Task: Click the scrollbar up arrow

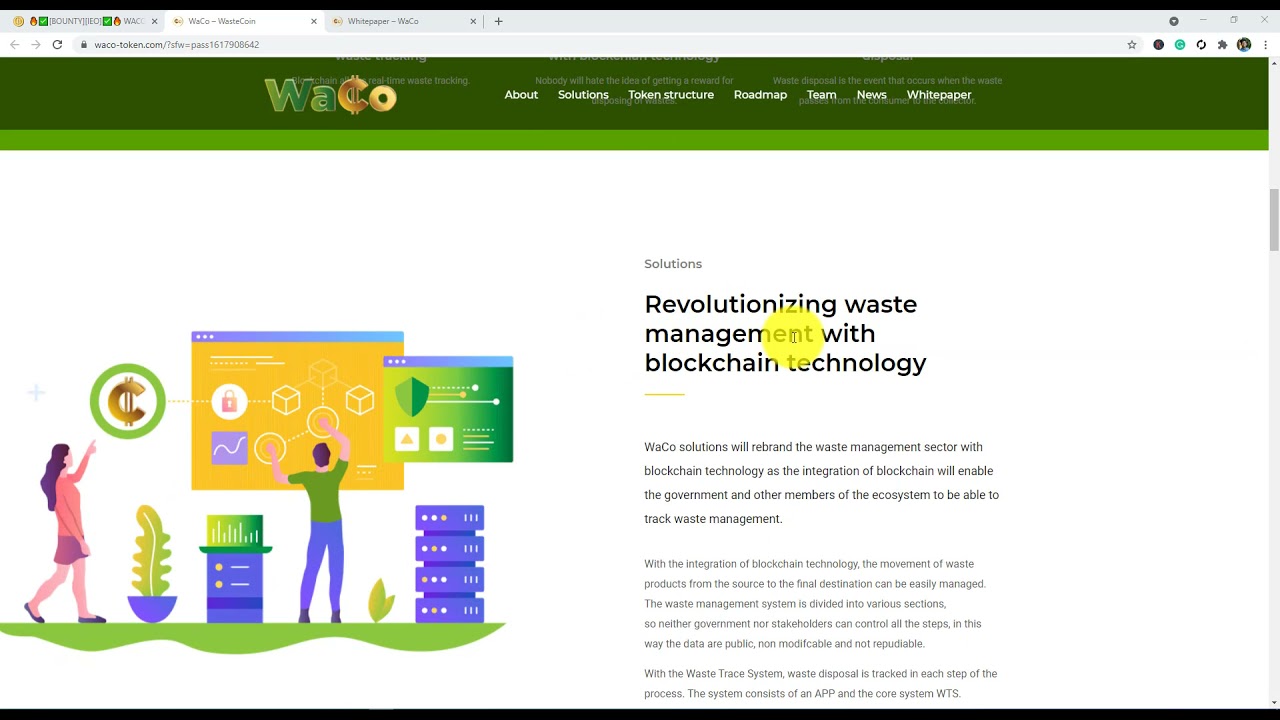Action: coord(1274,63)
